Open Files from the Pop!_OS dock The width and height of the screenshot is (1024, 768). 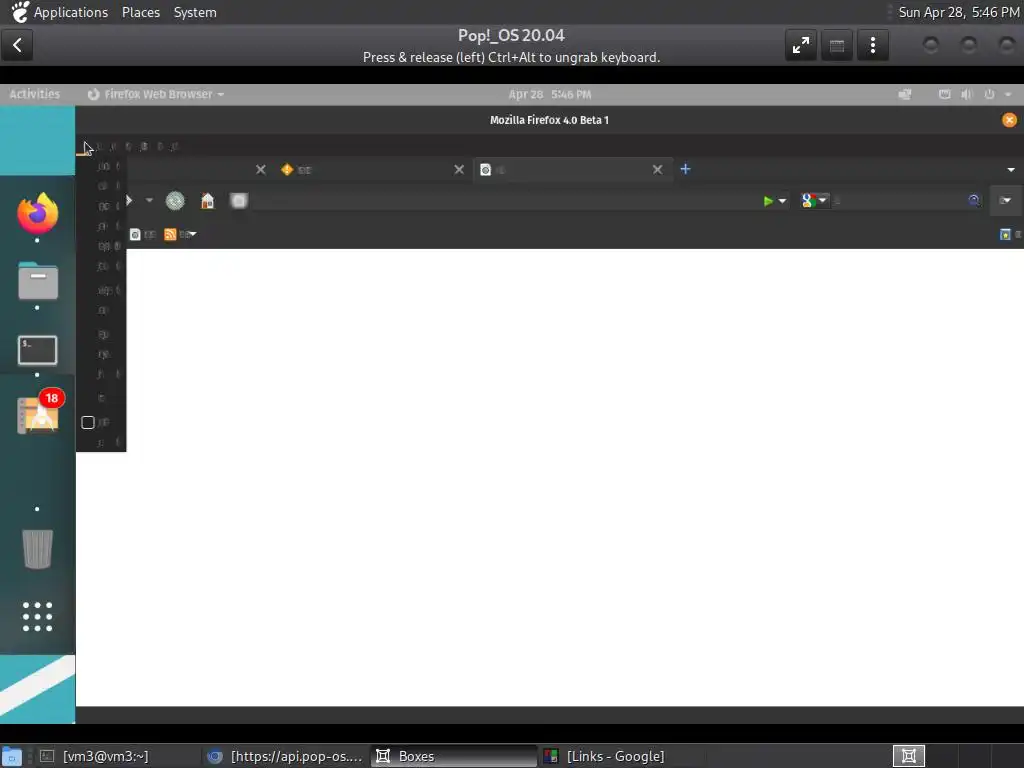[38, 281]
